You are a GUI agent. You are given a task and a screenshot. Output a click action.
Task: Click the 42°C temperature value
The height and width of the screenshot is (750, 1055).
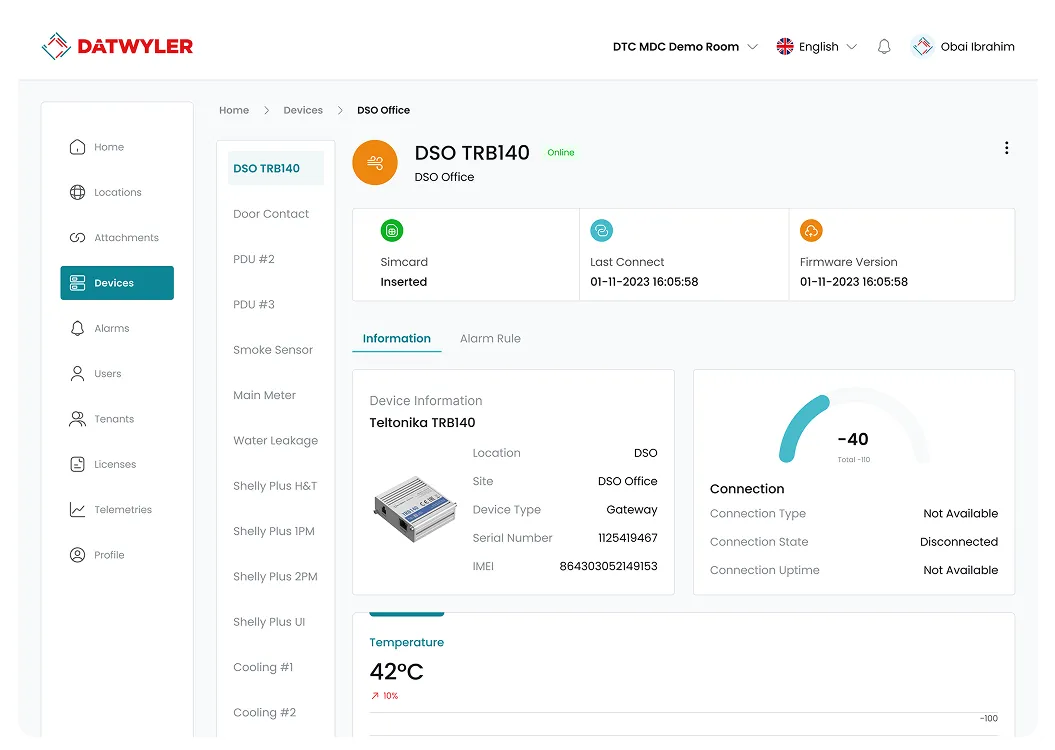396,671
